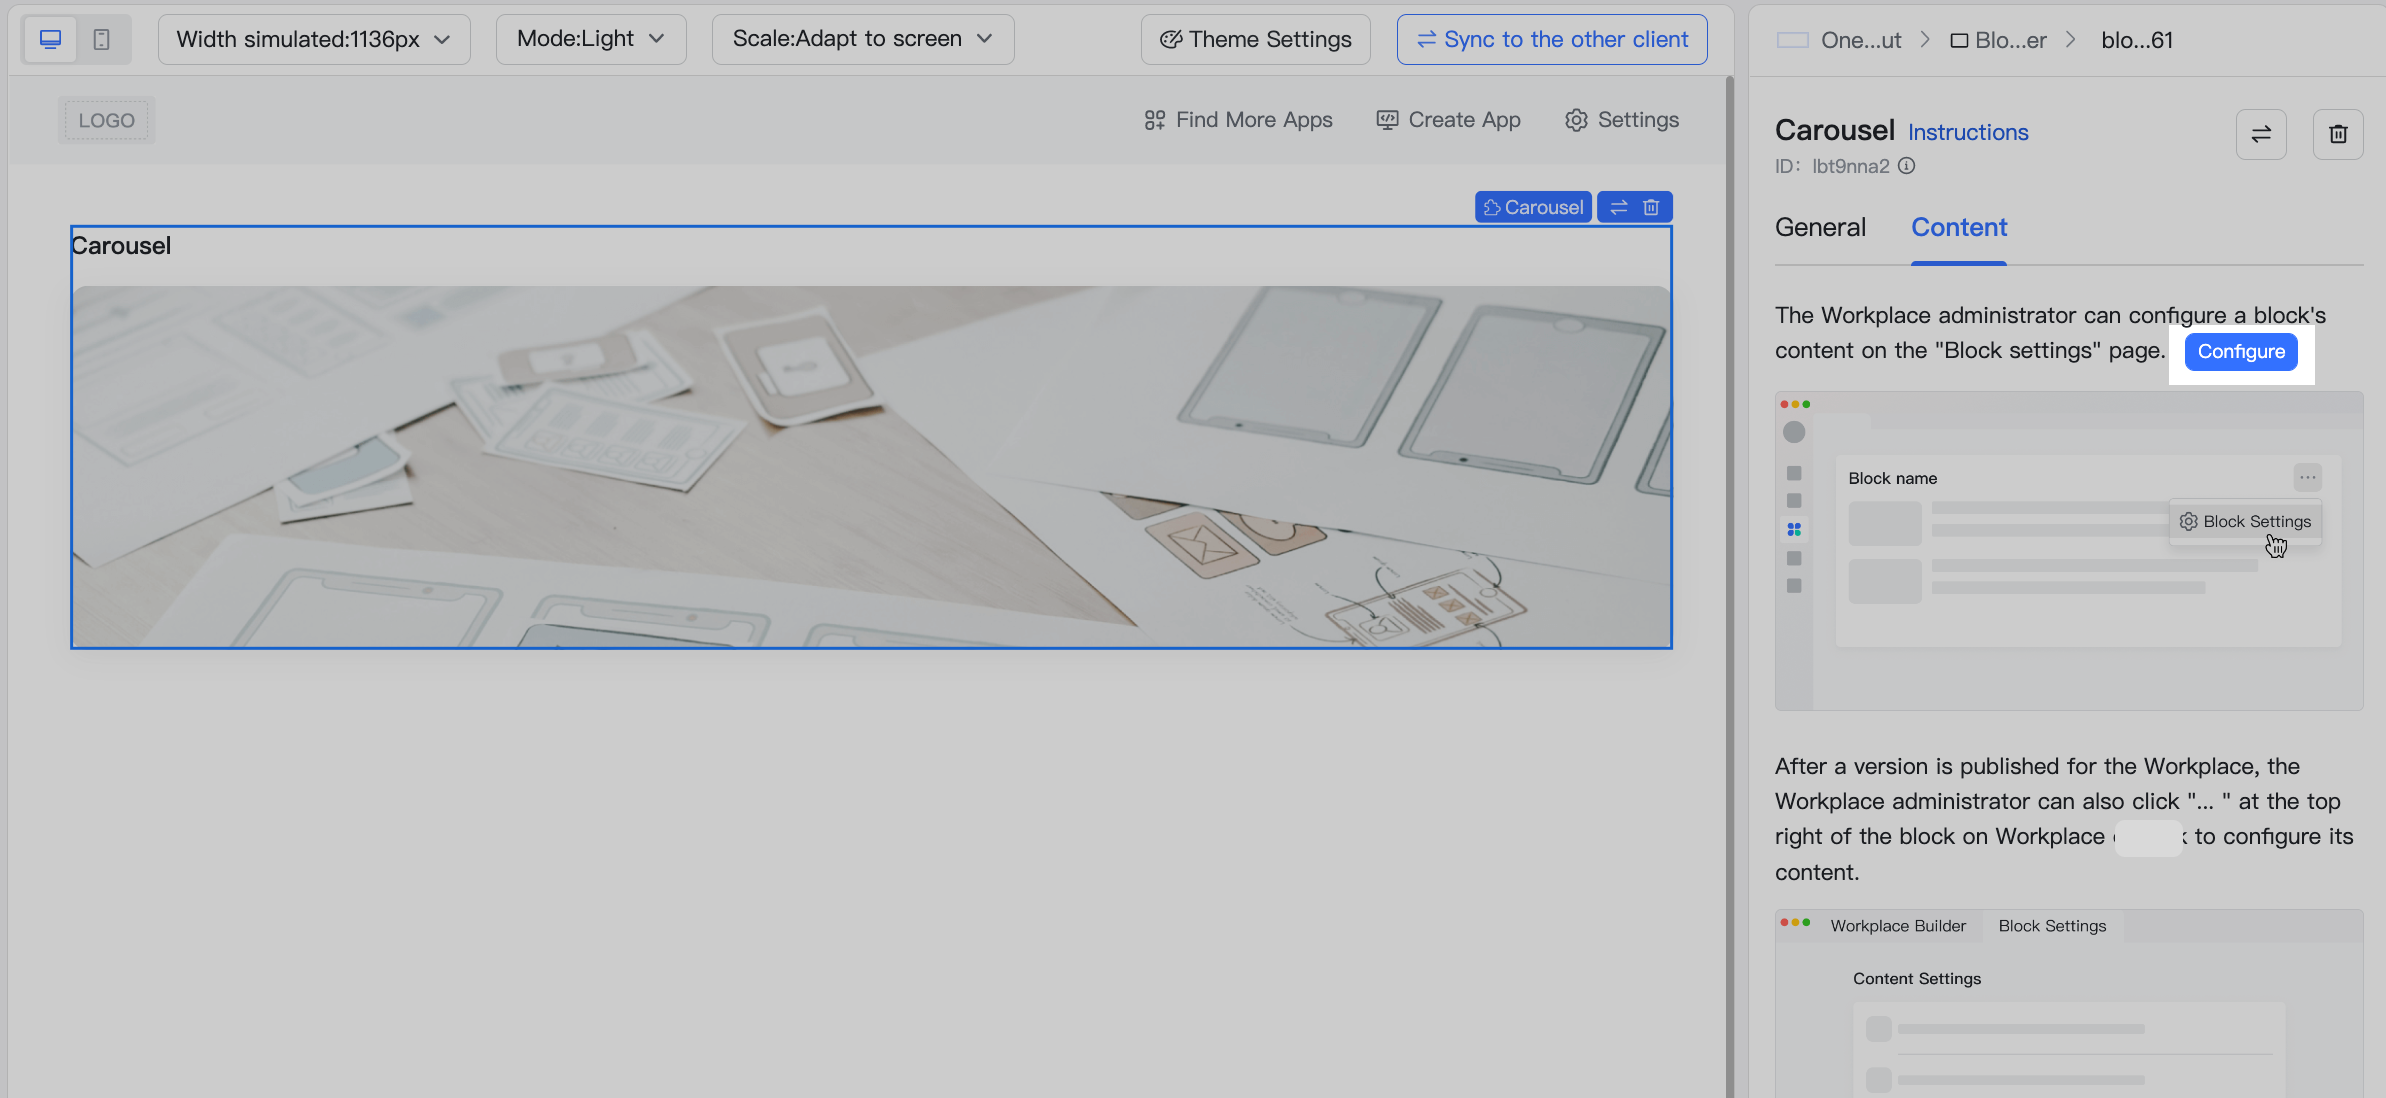Click the LOGO placeholder
The height and width of the screenshot is (1098, 2386).
click(106, 120)
